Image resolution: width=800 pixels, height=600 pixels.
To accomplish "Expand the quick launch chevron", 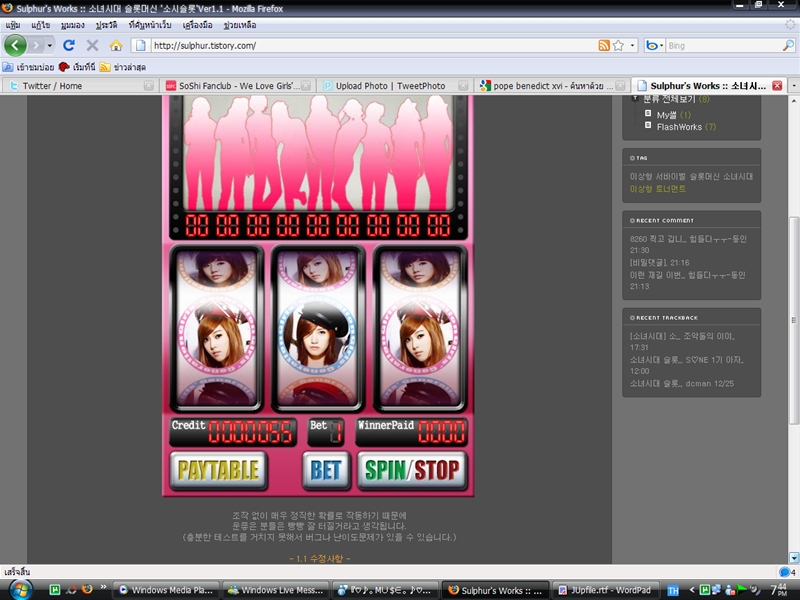I will tap(103, 587).
